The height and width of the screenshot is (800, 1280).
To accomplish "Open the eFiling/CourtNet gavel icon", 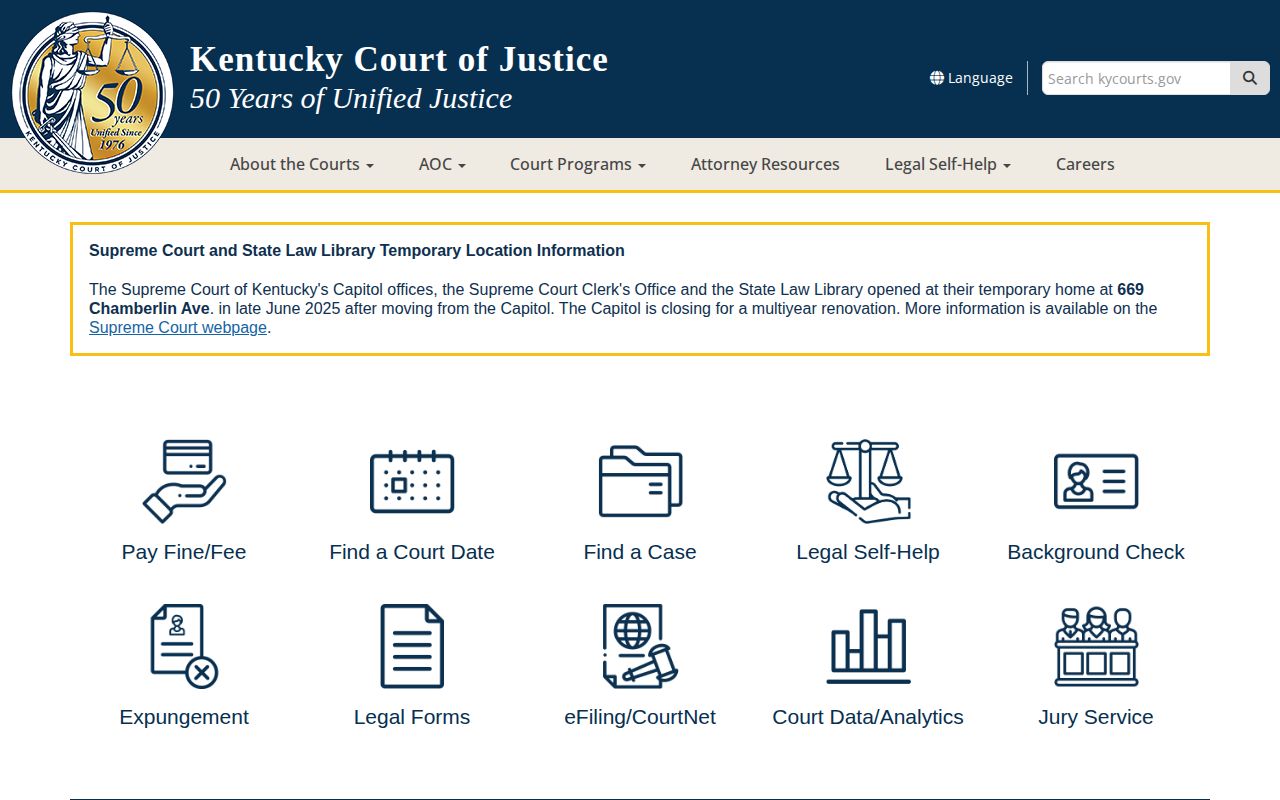I will (x=640, y=646).
